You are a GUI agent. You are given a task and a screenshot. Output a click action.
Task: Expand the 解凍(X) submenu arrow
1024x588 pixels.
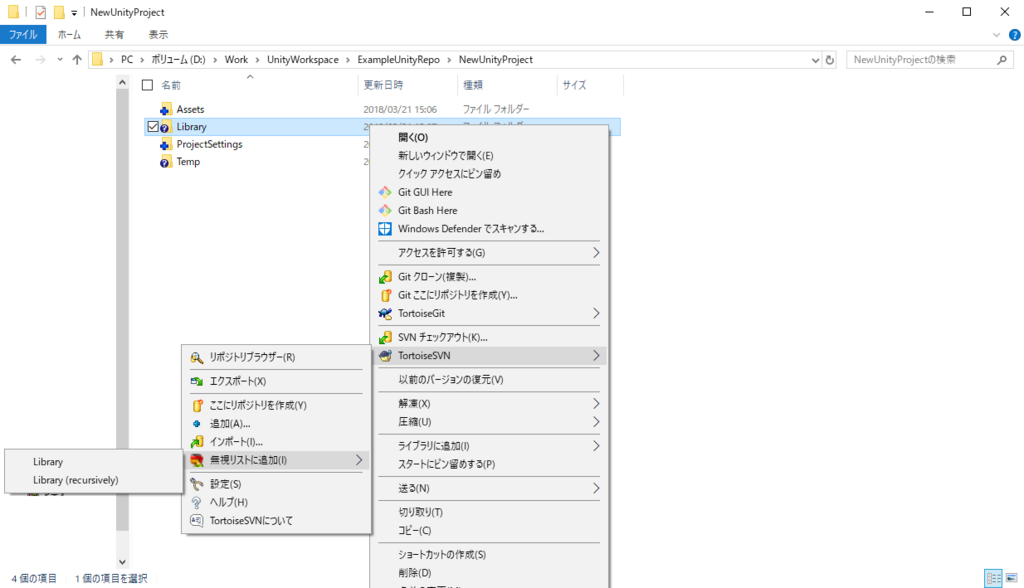[596, 404]
